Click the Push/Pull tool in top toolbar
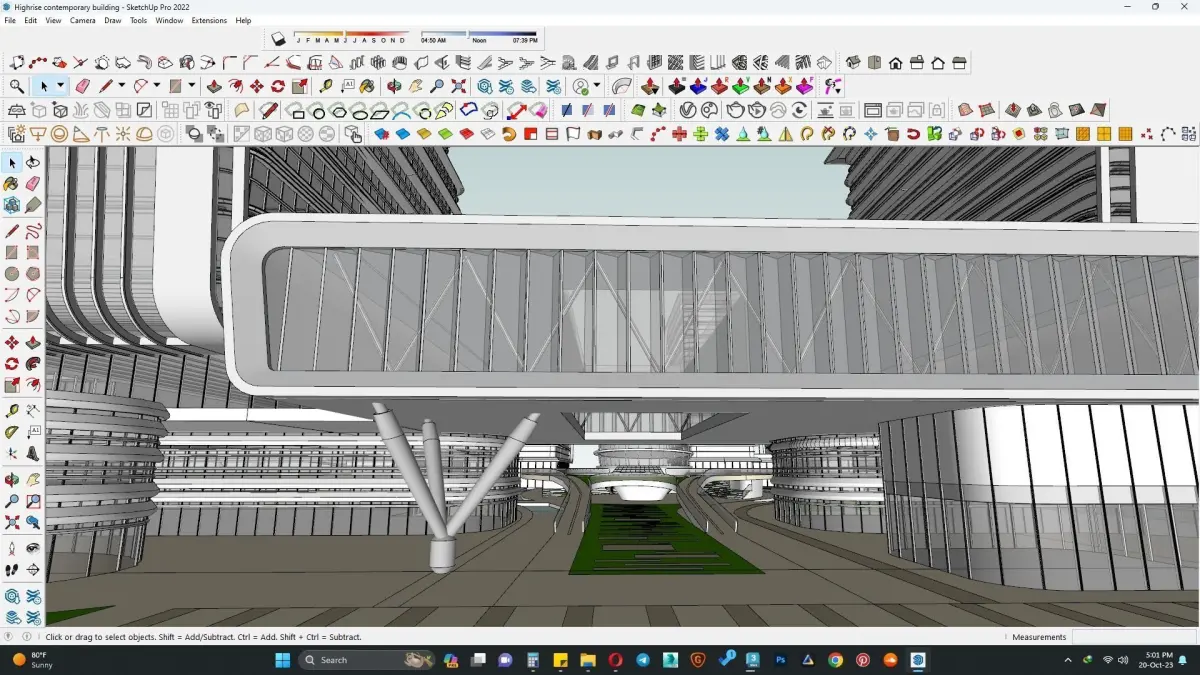This screenshot has width=1200, height=675. coord(214,87)
